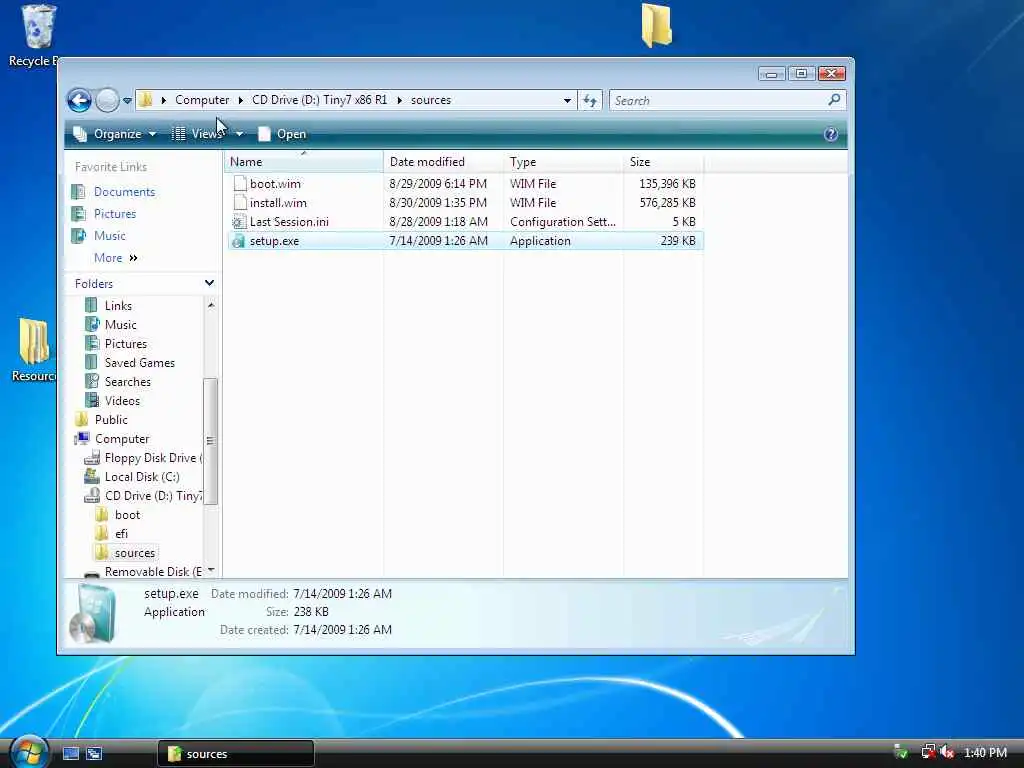Click the search magnifier icon
This screenshot has height=768, width=1024.
point(834,100)
